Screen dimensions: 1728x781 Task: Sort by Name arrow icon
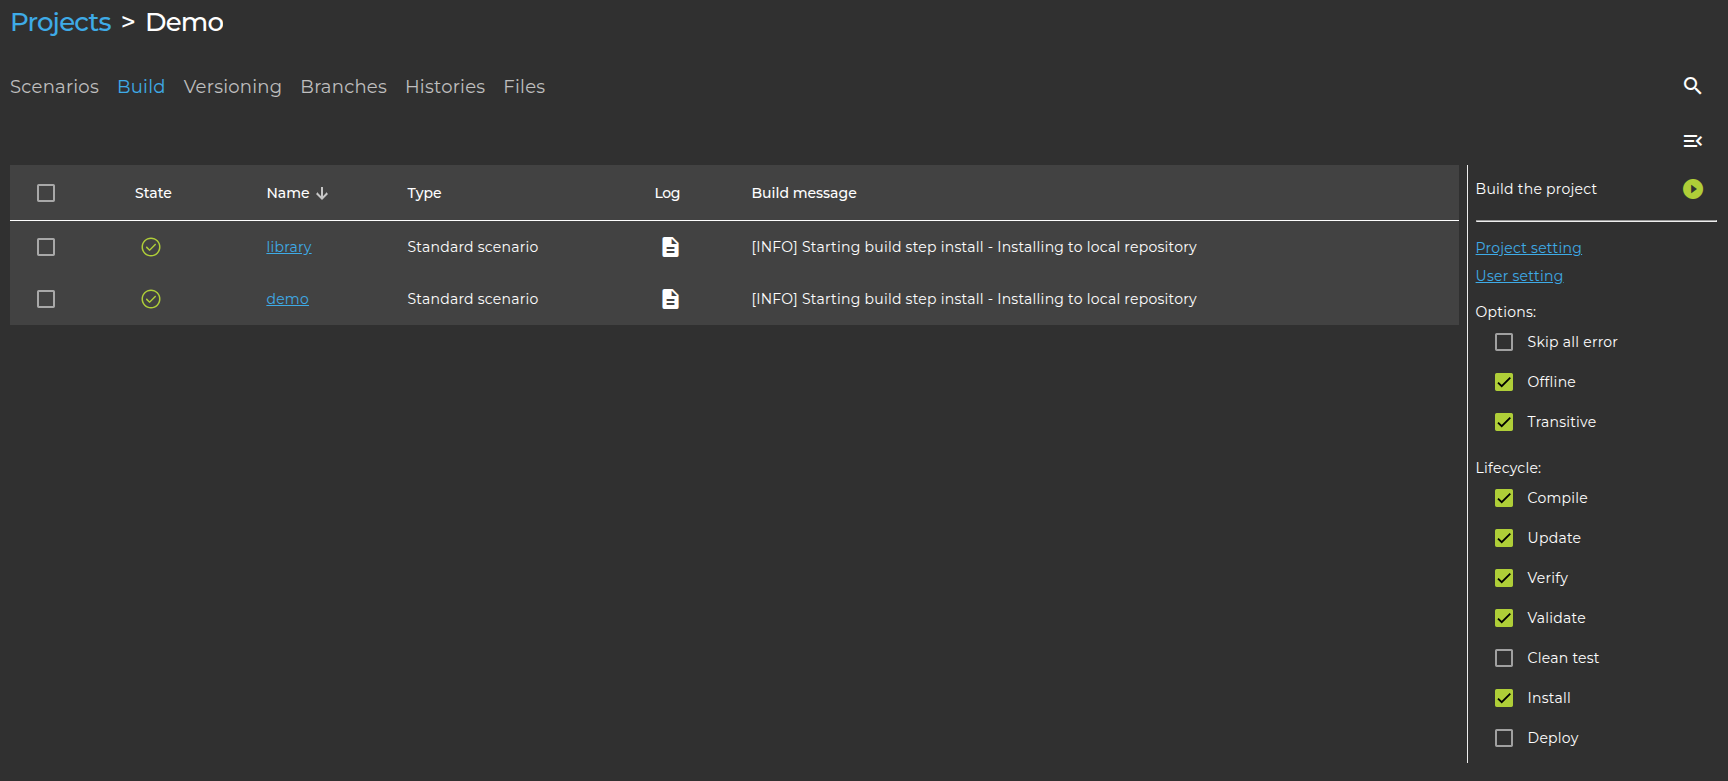coord(322,193)
